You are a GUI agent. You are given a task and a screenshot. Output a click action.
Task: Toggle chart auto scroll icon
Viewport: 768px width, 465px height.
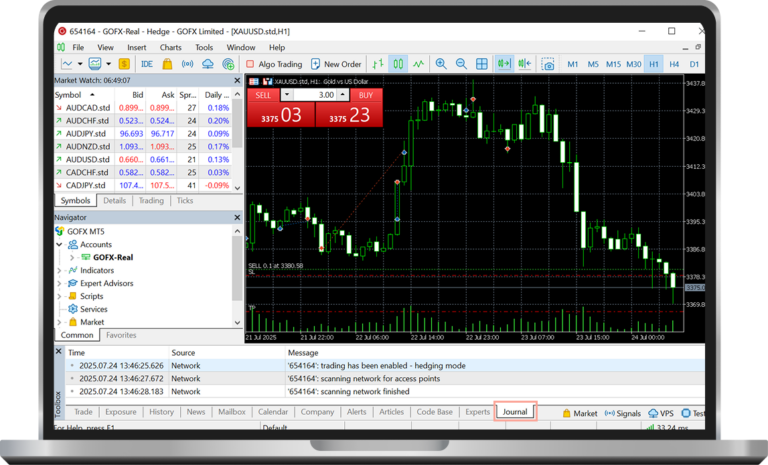(504, 64)
